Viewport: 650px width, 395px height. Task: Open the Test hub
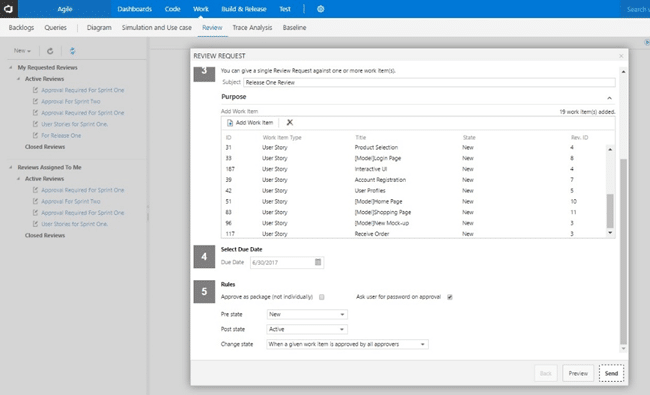[285, 9]
